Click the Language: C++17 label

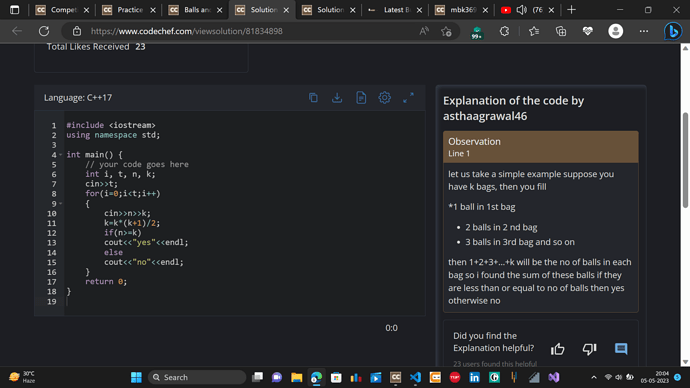click(78, 98)
